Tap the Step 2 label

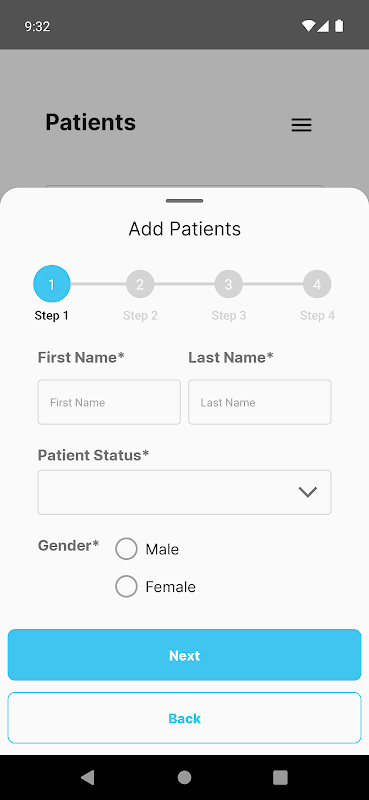click(x=140, y=316)
